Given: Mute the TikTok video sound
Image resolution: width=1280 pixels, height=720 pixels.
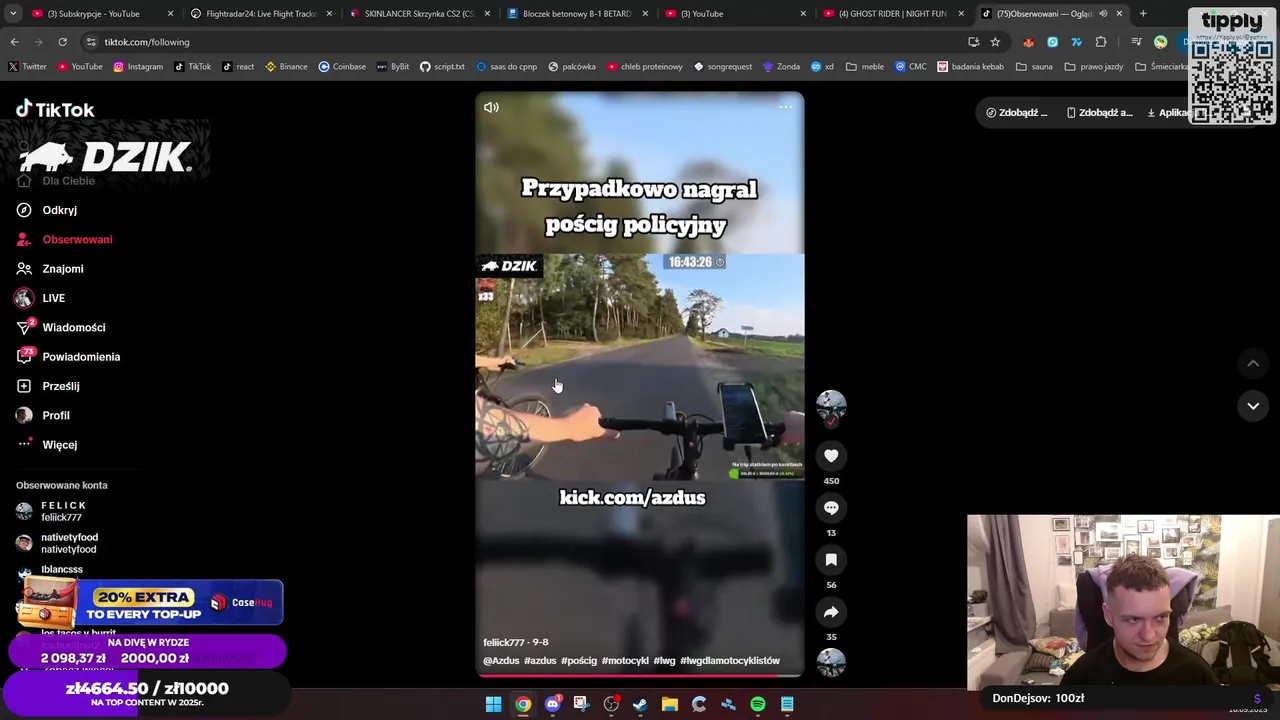Looking at the screenshot, I should coord(491,107).
